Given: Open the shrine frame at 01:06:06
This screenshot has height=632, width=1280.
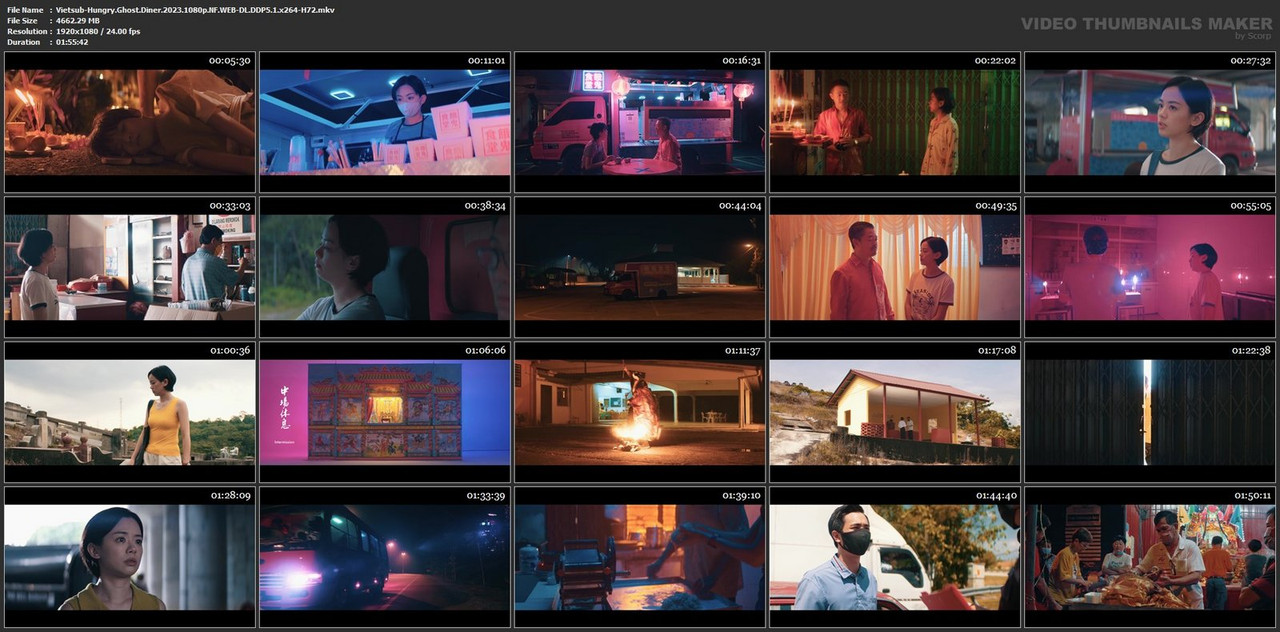Looking at the screenshot, I should click(385, 412).
